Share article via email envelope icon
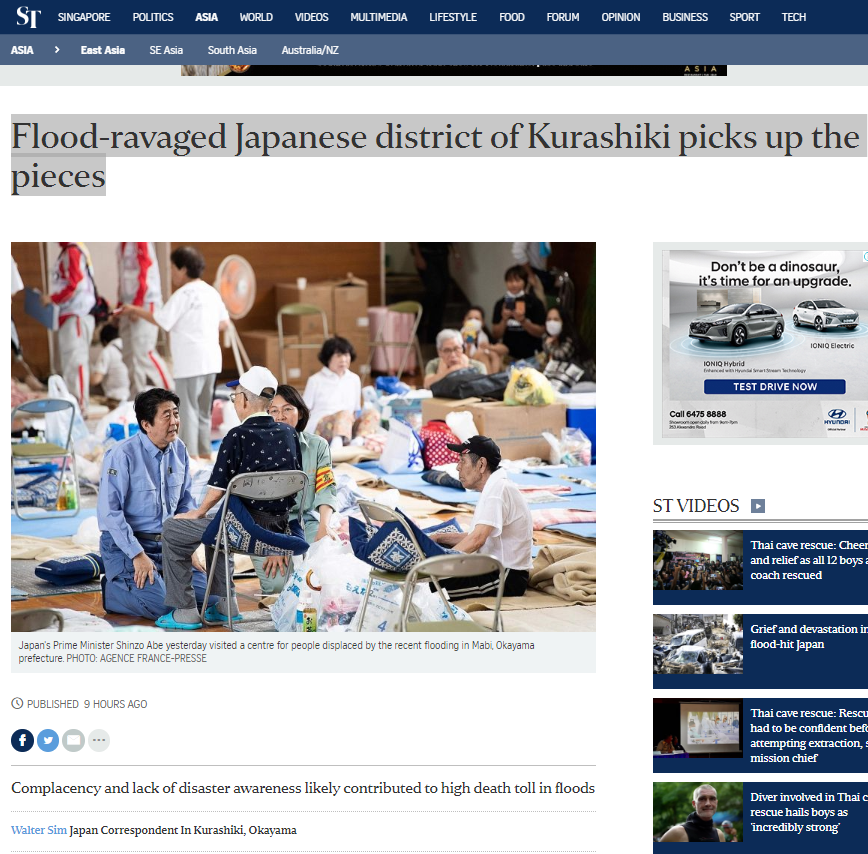Image resolution: width=868 pixels, height=854 pixels. pos(73,740)
